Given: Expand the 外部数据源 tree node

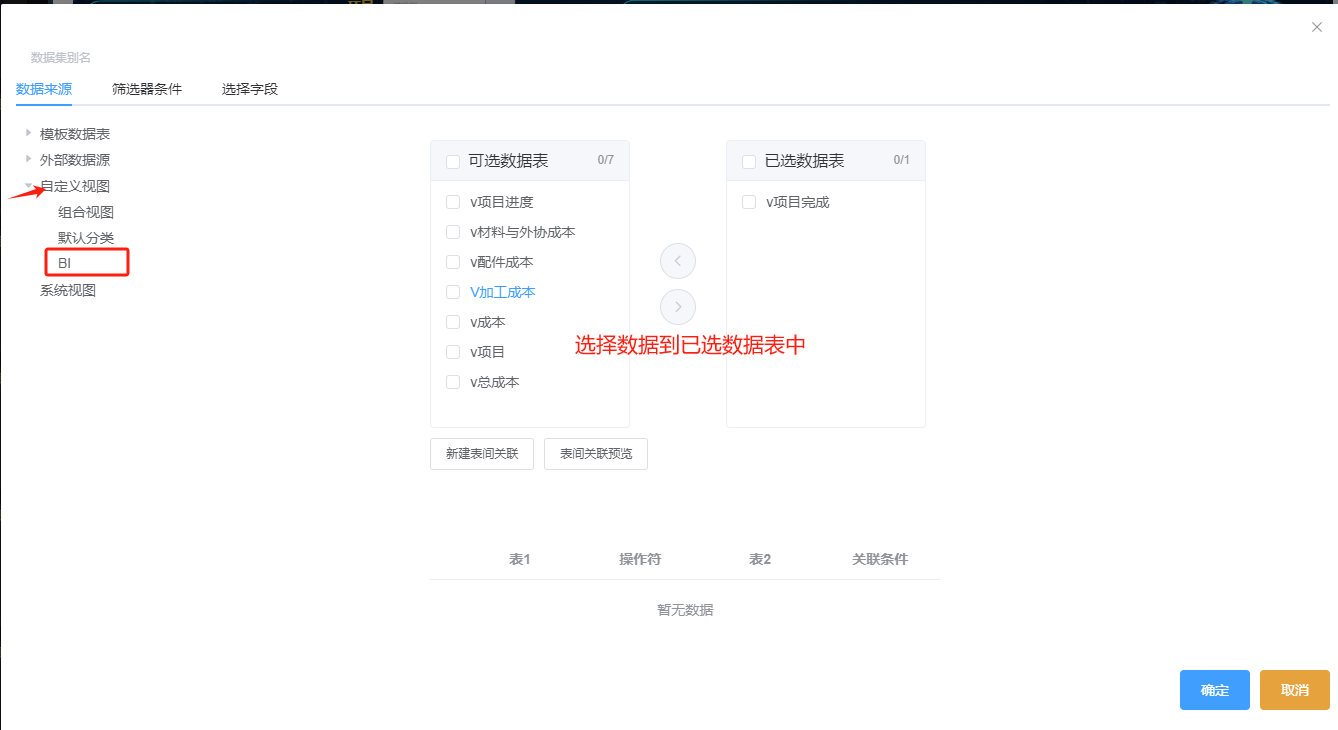Looking at the screenshot, I should click(28, 159).
